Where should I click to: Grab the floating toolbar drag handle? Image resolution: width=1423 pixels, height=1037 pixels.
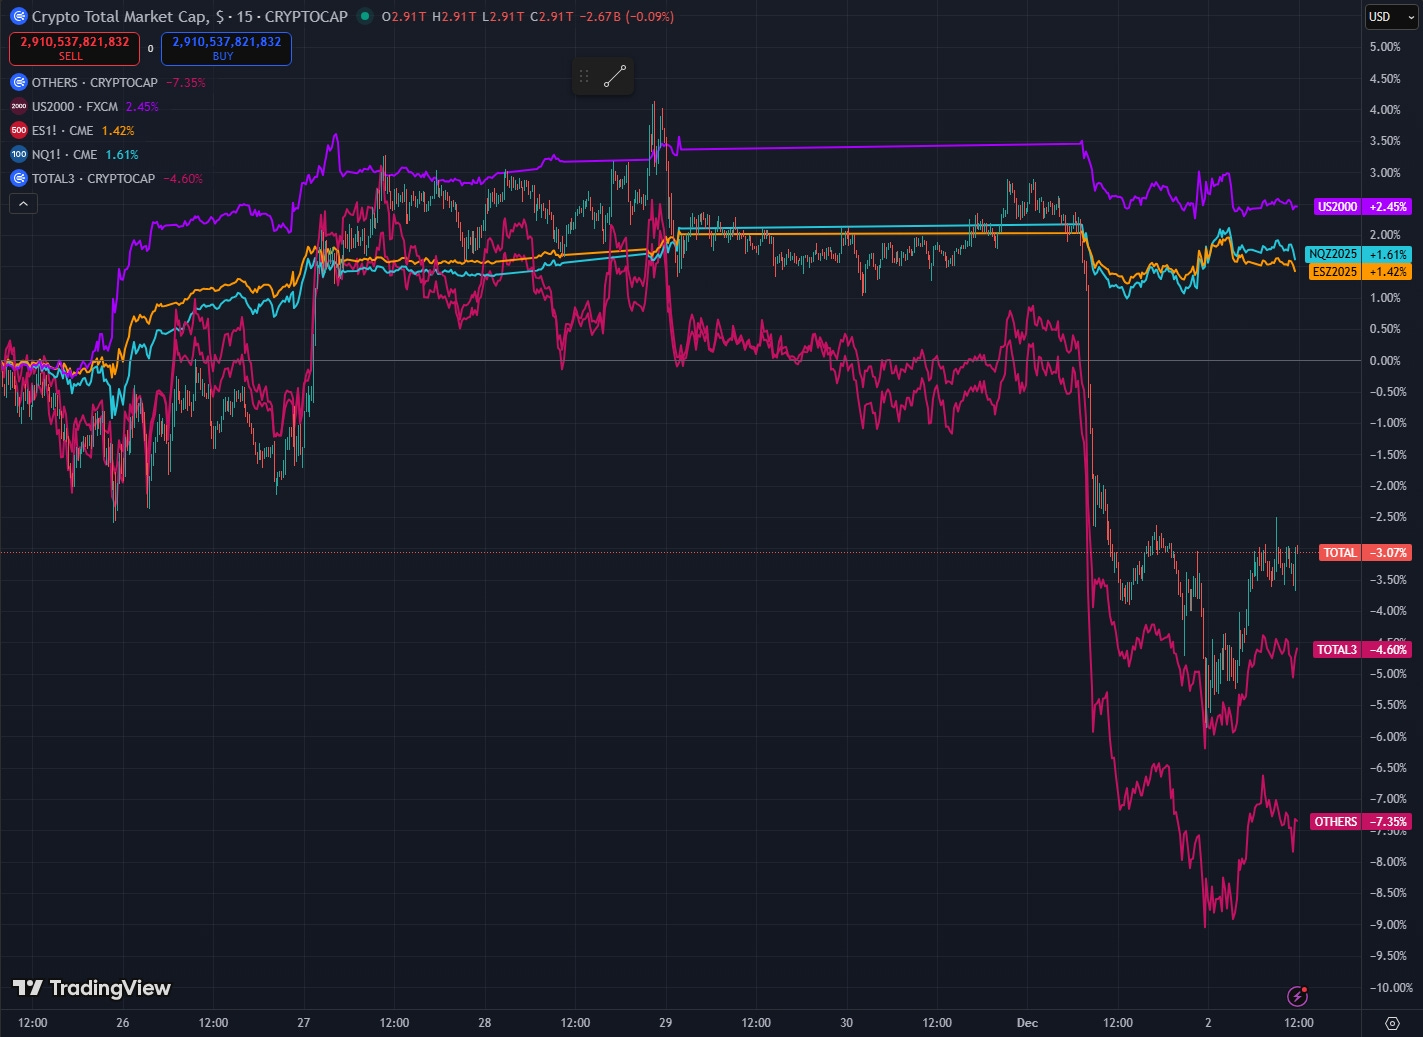[584, 76]
